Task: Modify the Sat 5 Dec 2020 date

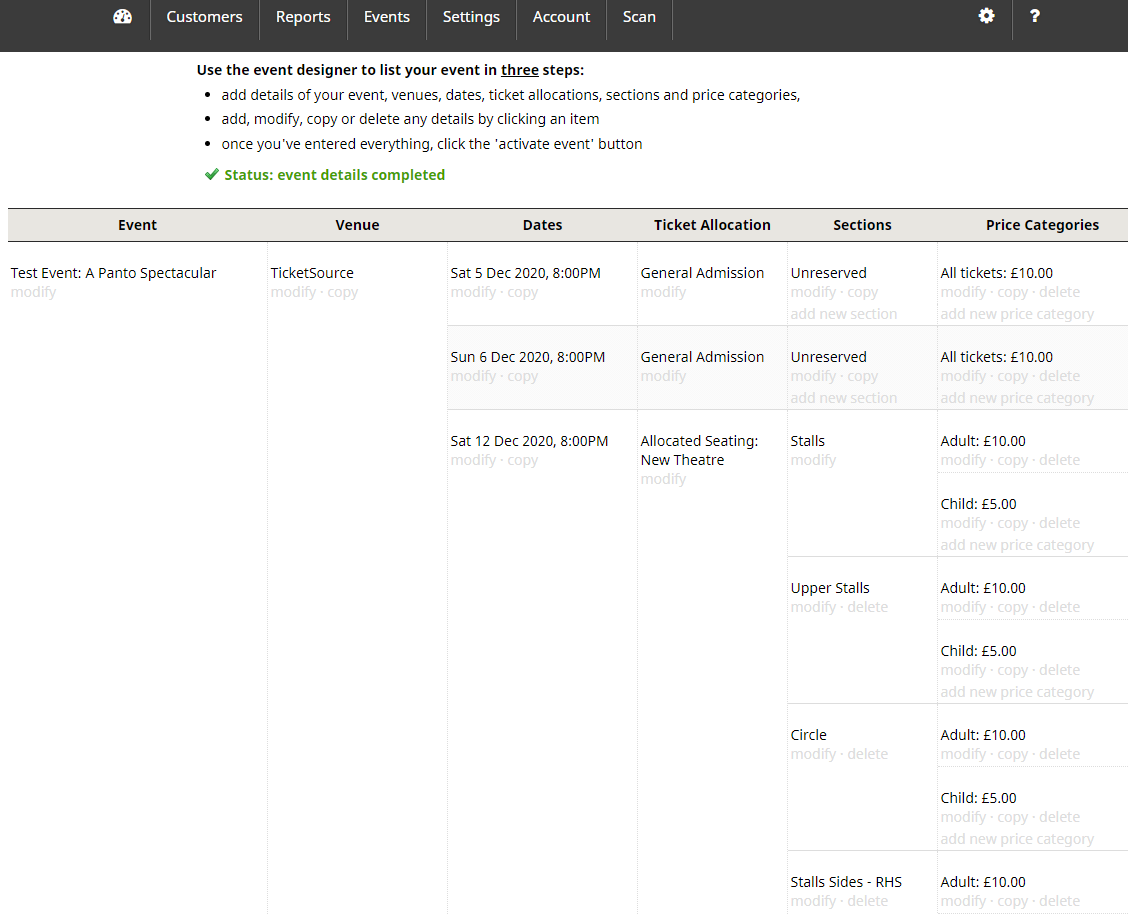Action: pos(473,293)
